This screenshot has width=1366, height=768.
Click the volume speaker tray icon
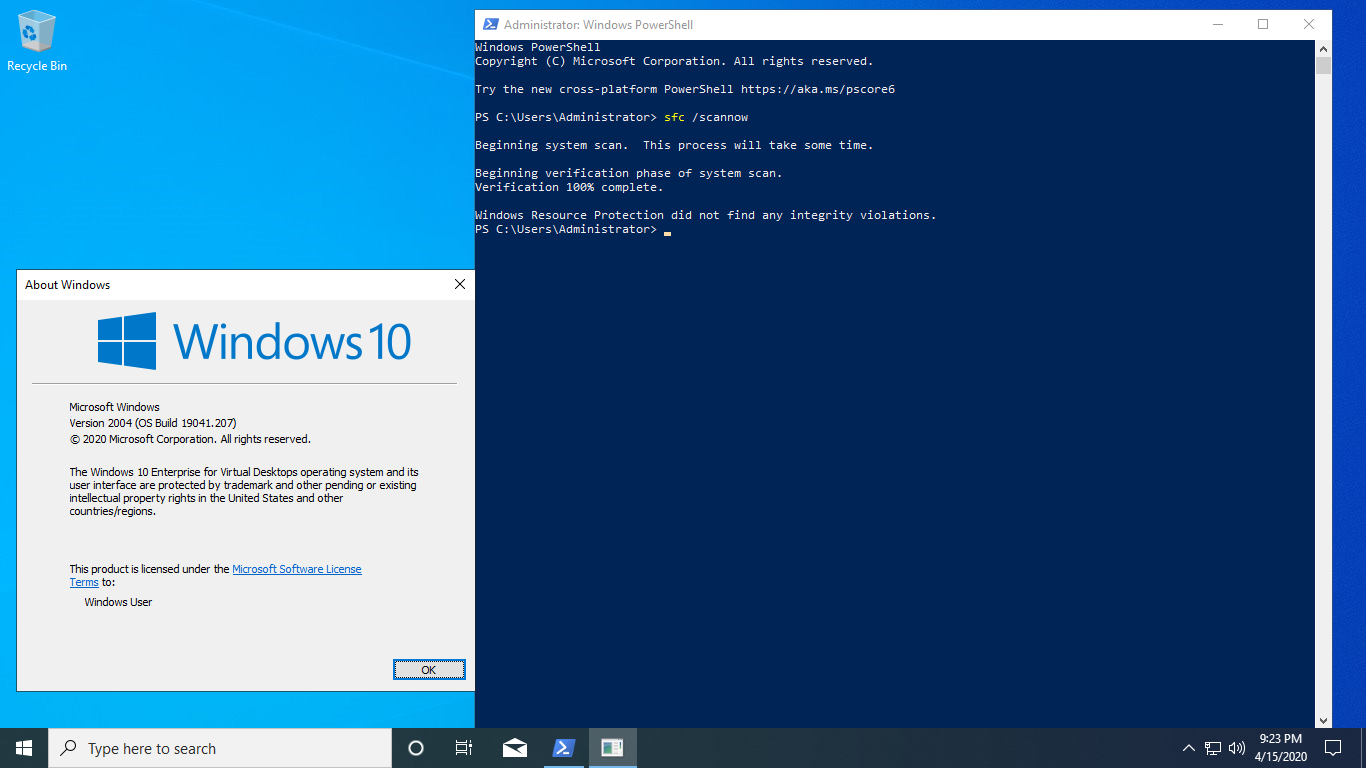coord(1237,748)
